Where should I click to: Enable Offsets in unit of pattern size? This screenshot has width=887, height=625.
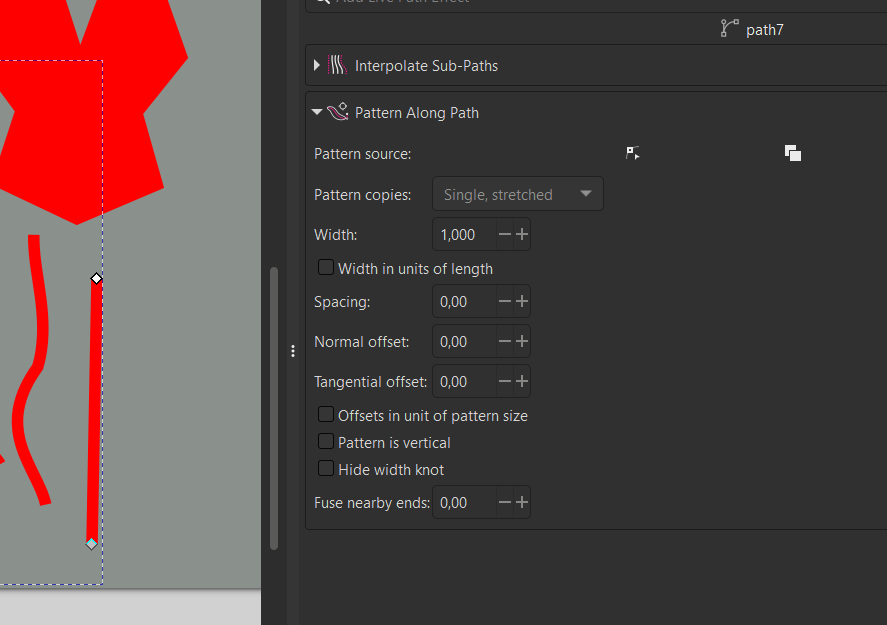pos(326,415)
